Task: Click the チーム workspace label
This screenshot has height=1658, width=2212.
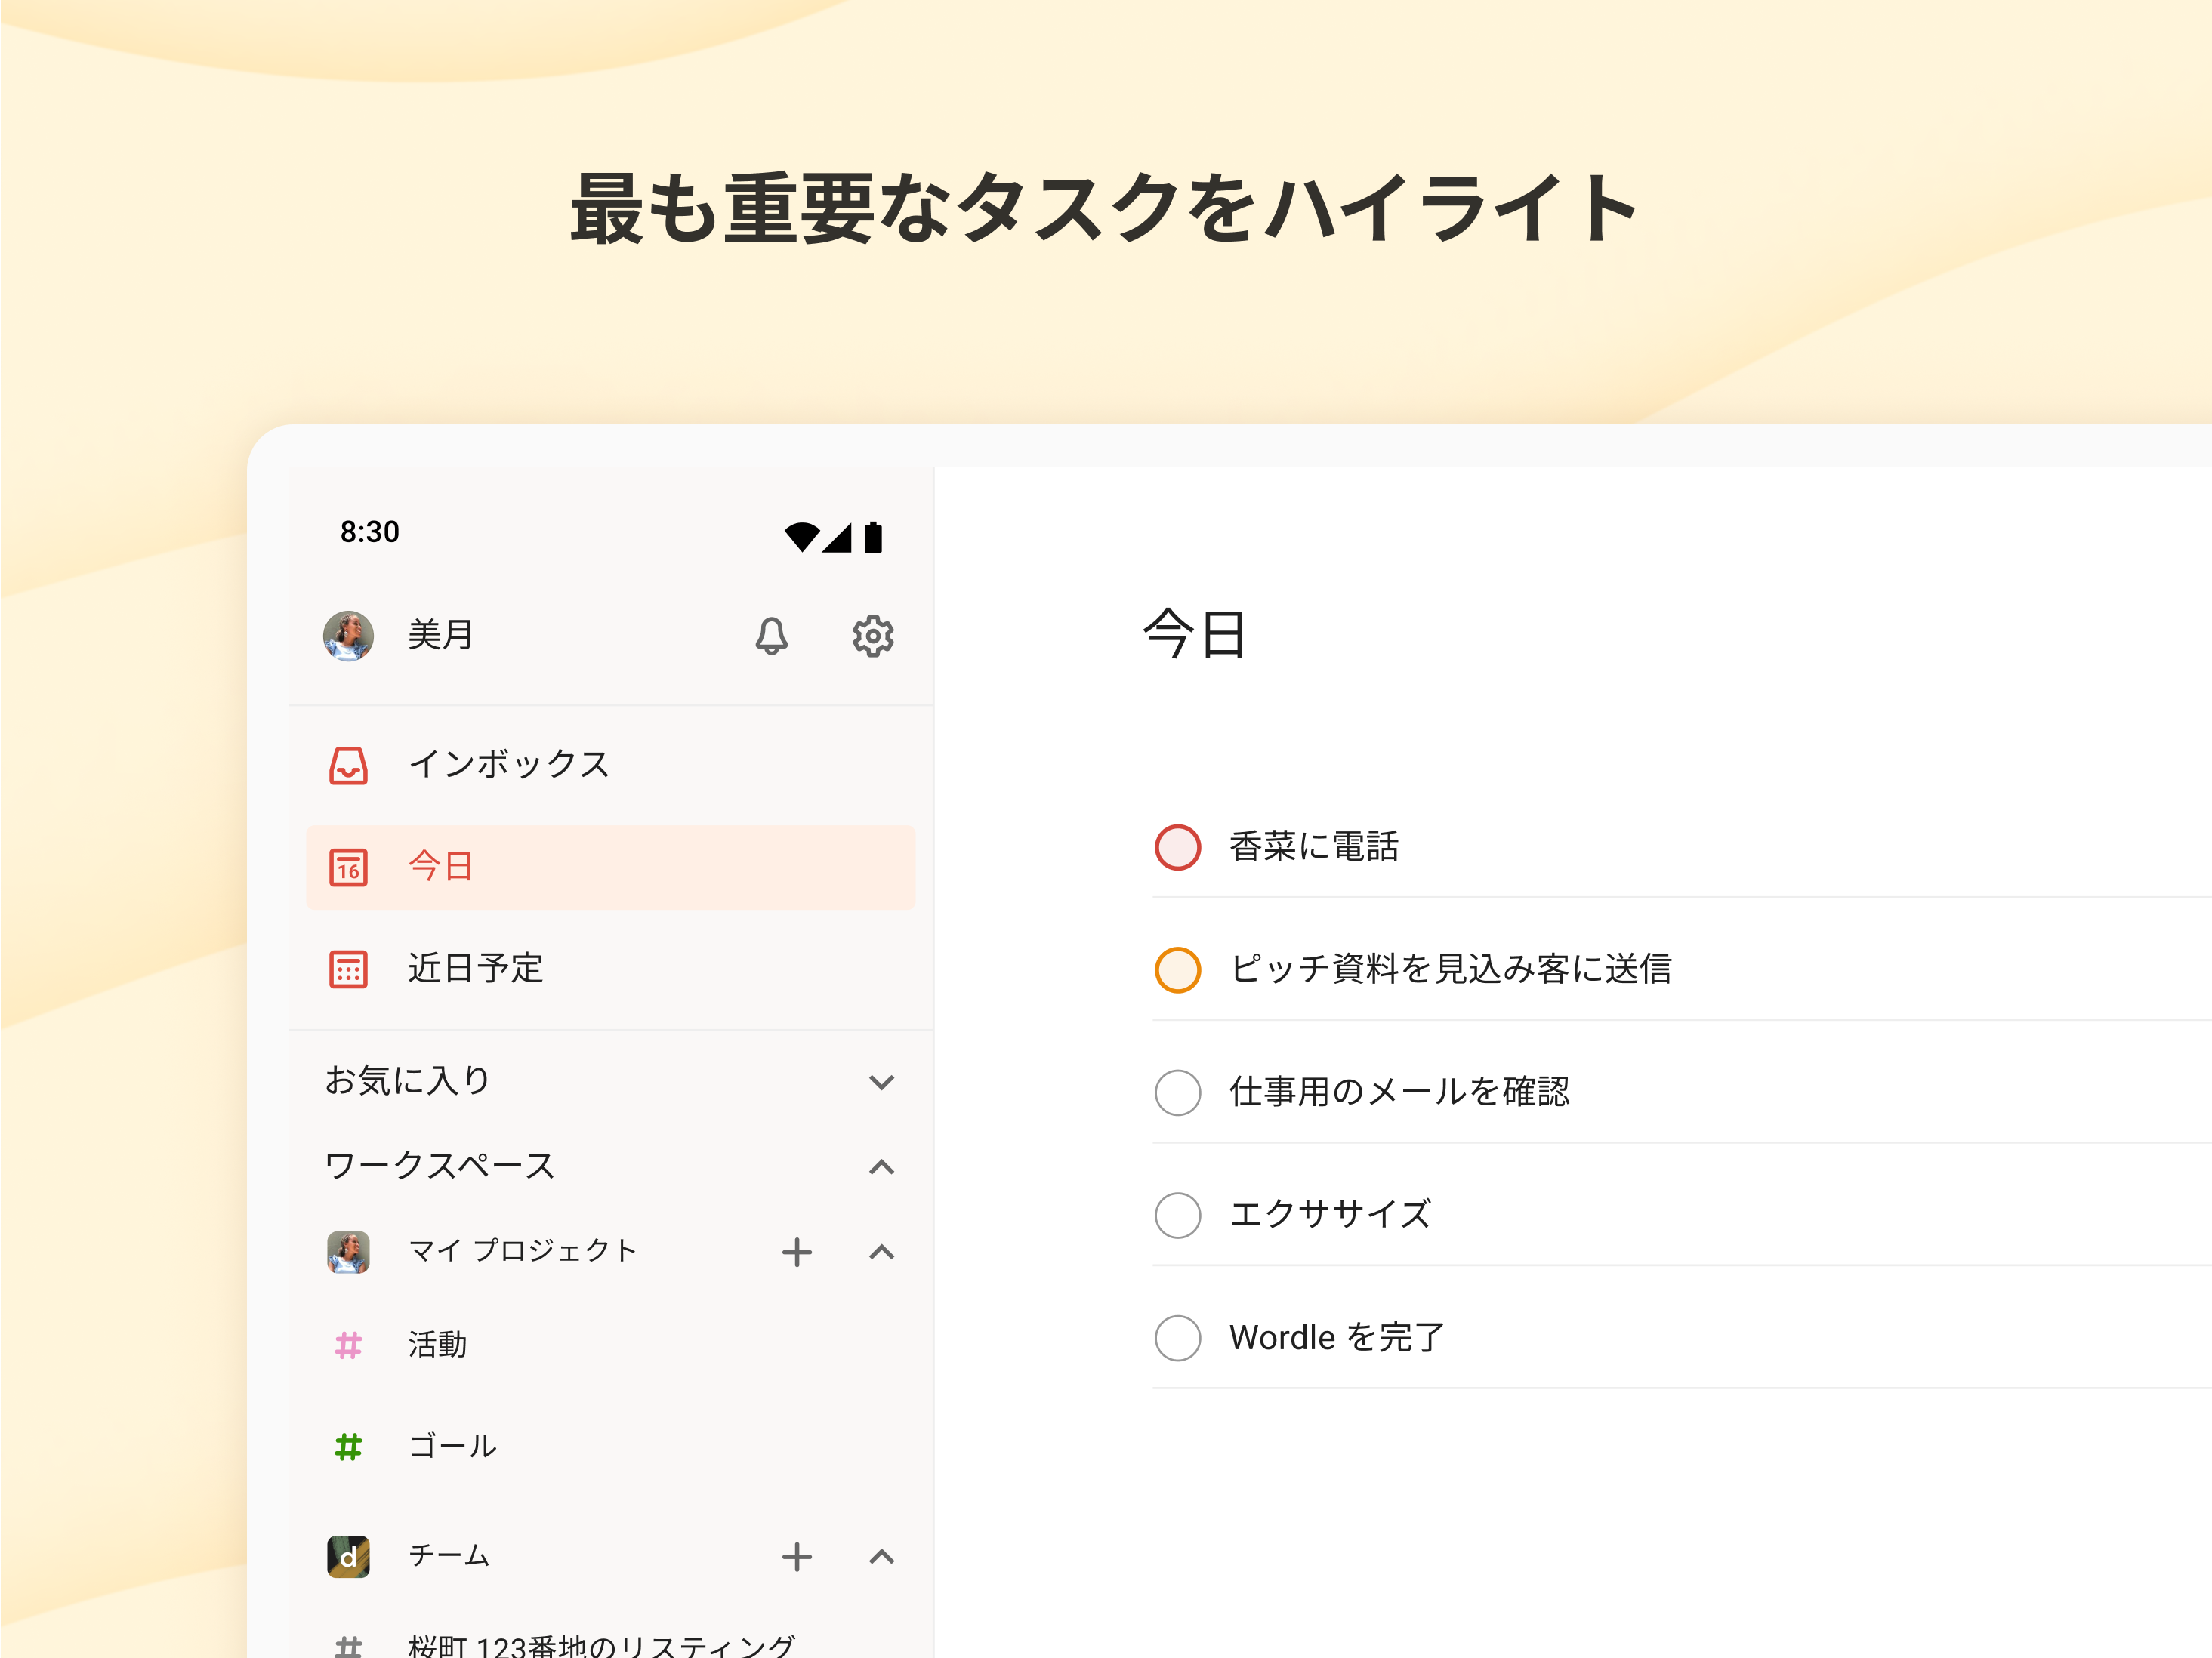Action: (449, 1556)
